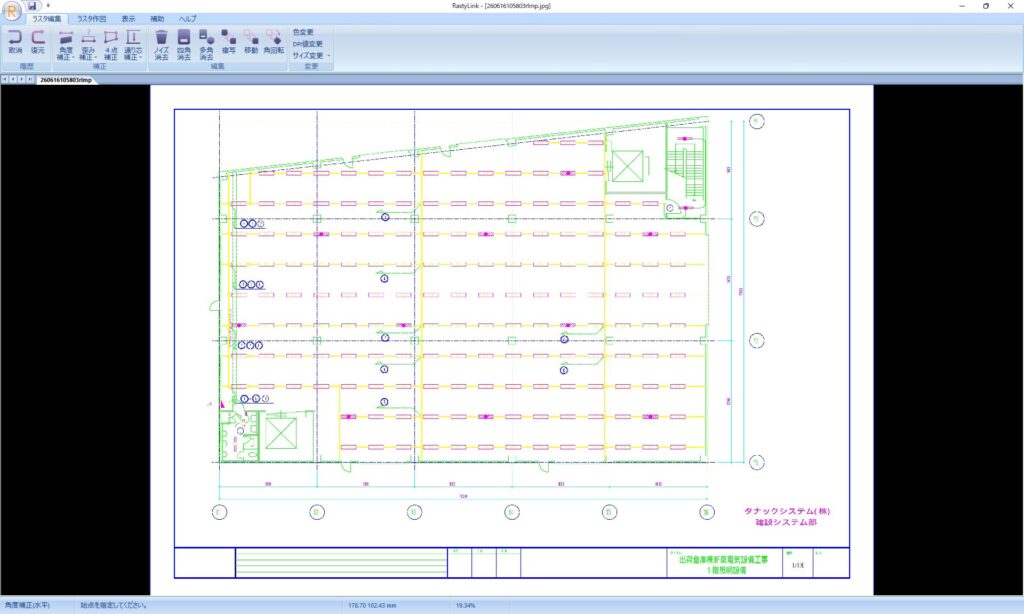The width and height of the screenshot is (1024, 614).
Task: Expand the 角度補正 dropdown
Action: [65, 44]
